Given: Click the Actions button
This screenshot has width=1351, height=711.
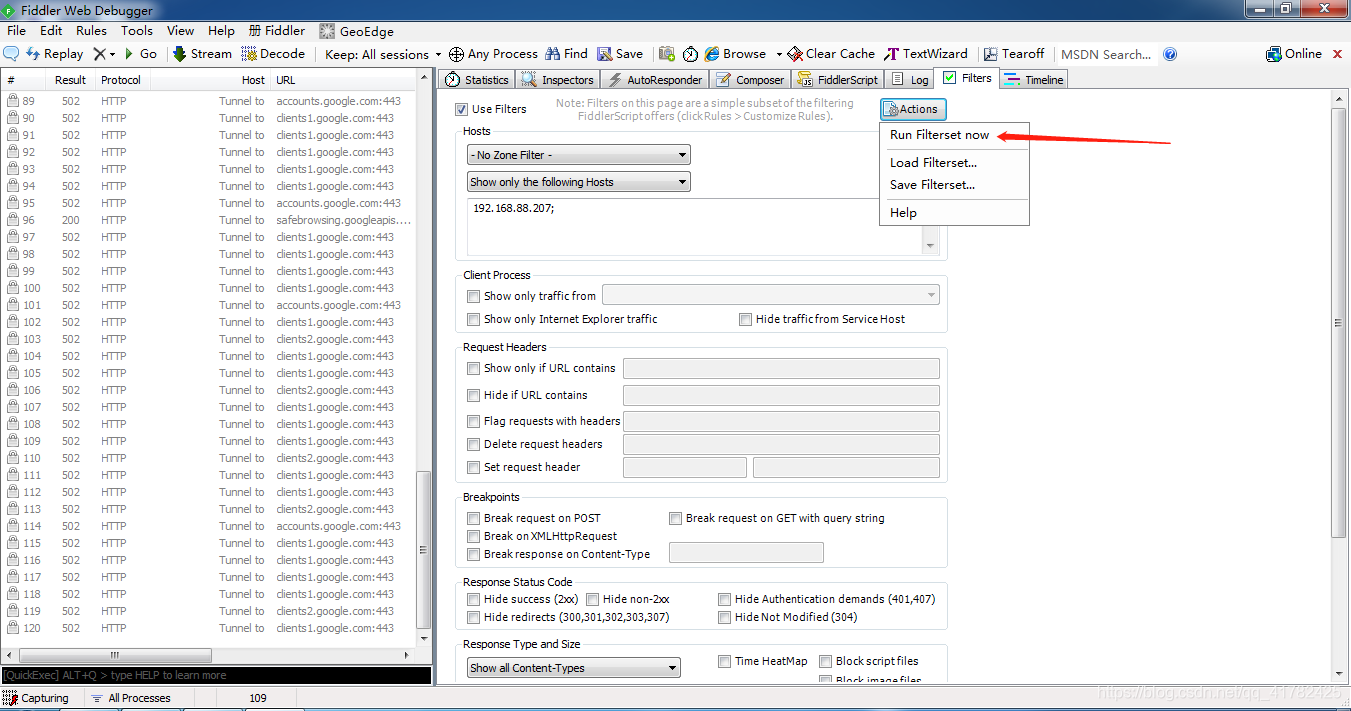Looking at the screenshot, I should coord(912,109).
